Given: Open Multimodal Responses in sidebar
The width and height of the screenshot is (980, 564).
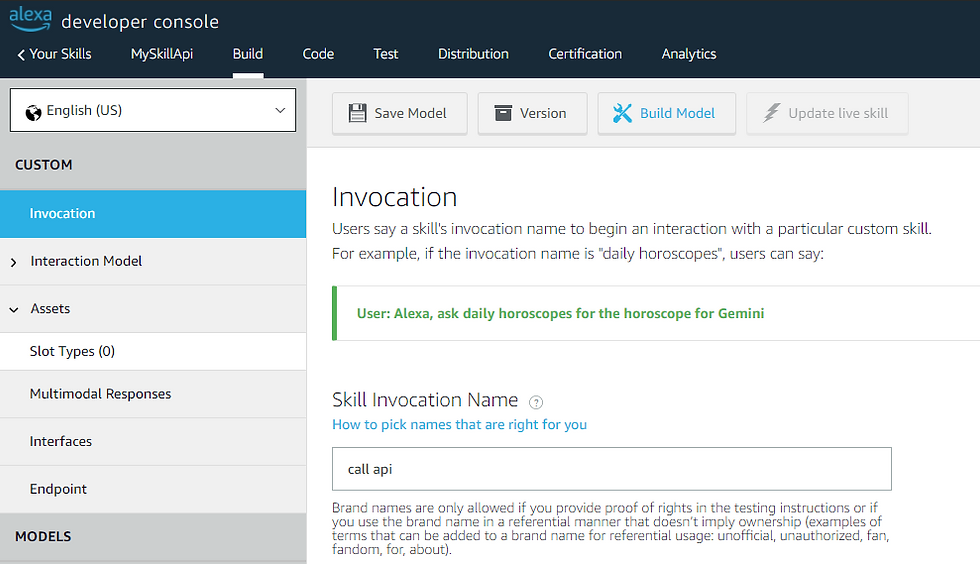Looking at the screenshot, I should [x=153, y=394].
